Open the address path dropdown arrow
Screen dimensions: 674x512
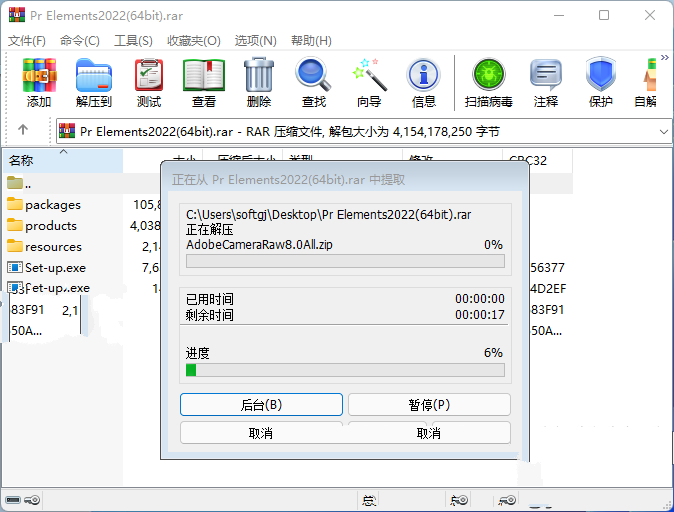click(x=664, y=132)
